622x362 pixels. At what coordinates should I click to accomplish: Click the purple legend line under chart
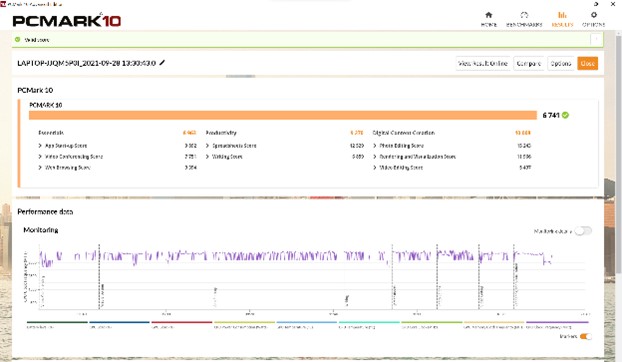[557, 322]
